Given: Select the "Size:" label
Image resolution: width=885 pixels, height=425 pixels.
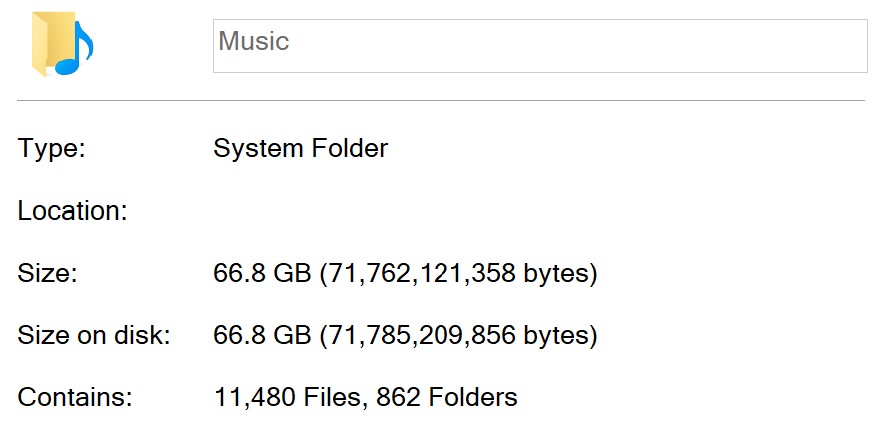Looking at the screenshot, I should tap(47, 273).
